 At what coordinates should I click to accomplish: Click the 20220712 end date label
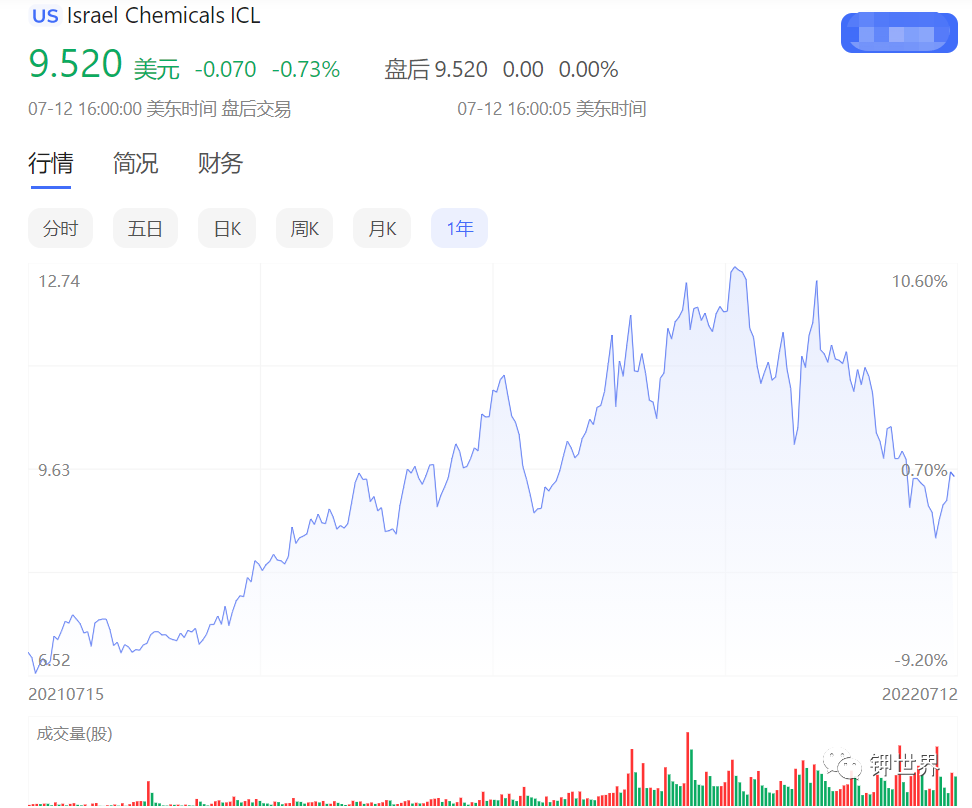click(920, 694)
